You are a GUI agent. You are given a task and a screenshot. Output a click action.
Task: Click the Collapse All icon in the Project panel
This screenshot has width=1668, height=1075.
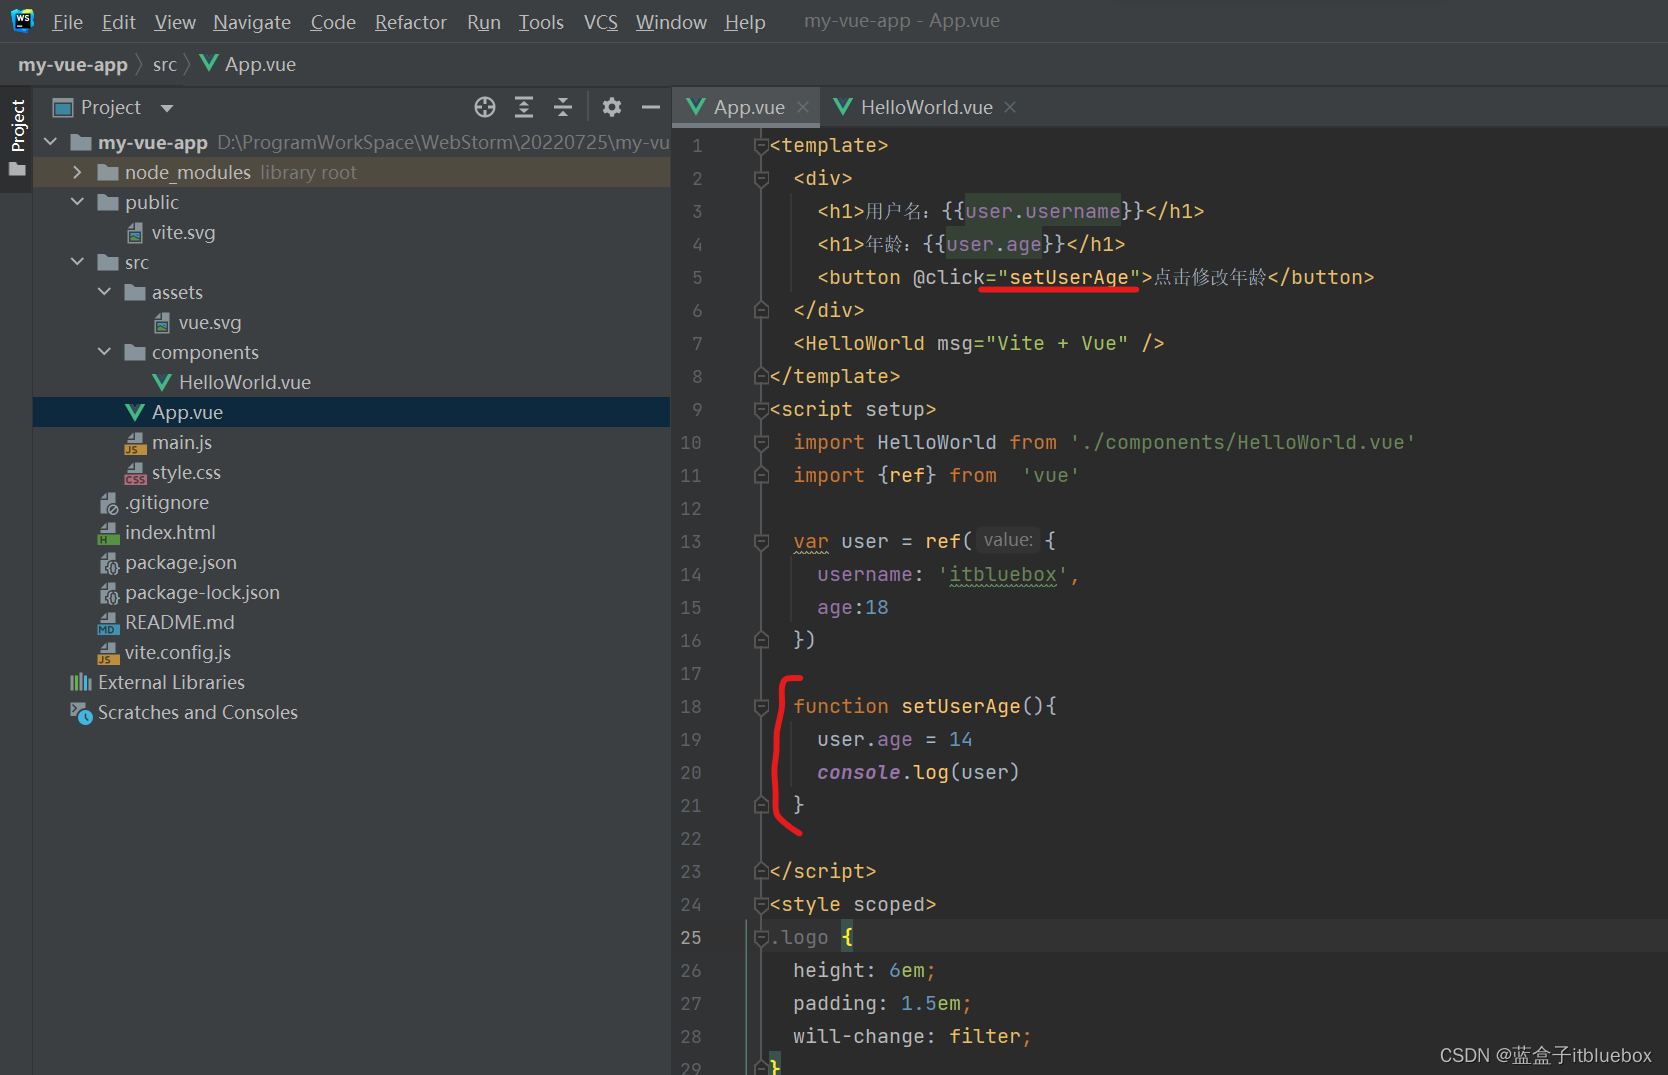tap(563, 107)
